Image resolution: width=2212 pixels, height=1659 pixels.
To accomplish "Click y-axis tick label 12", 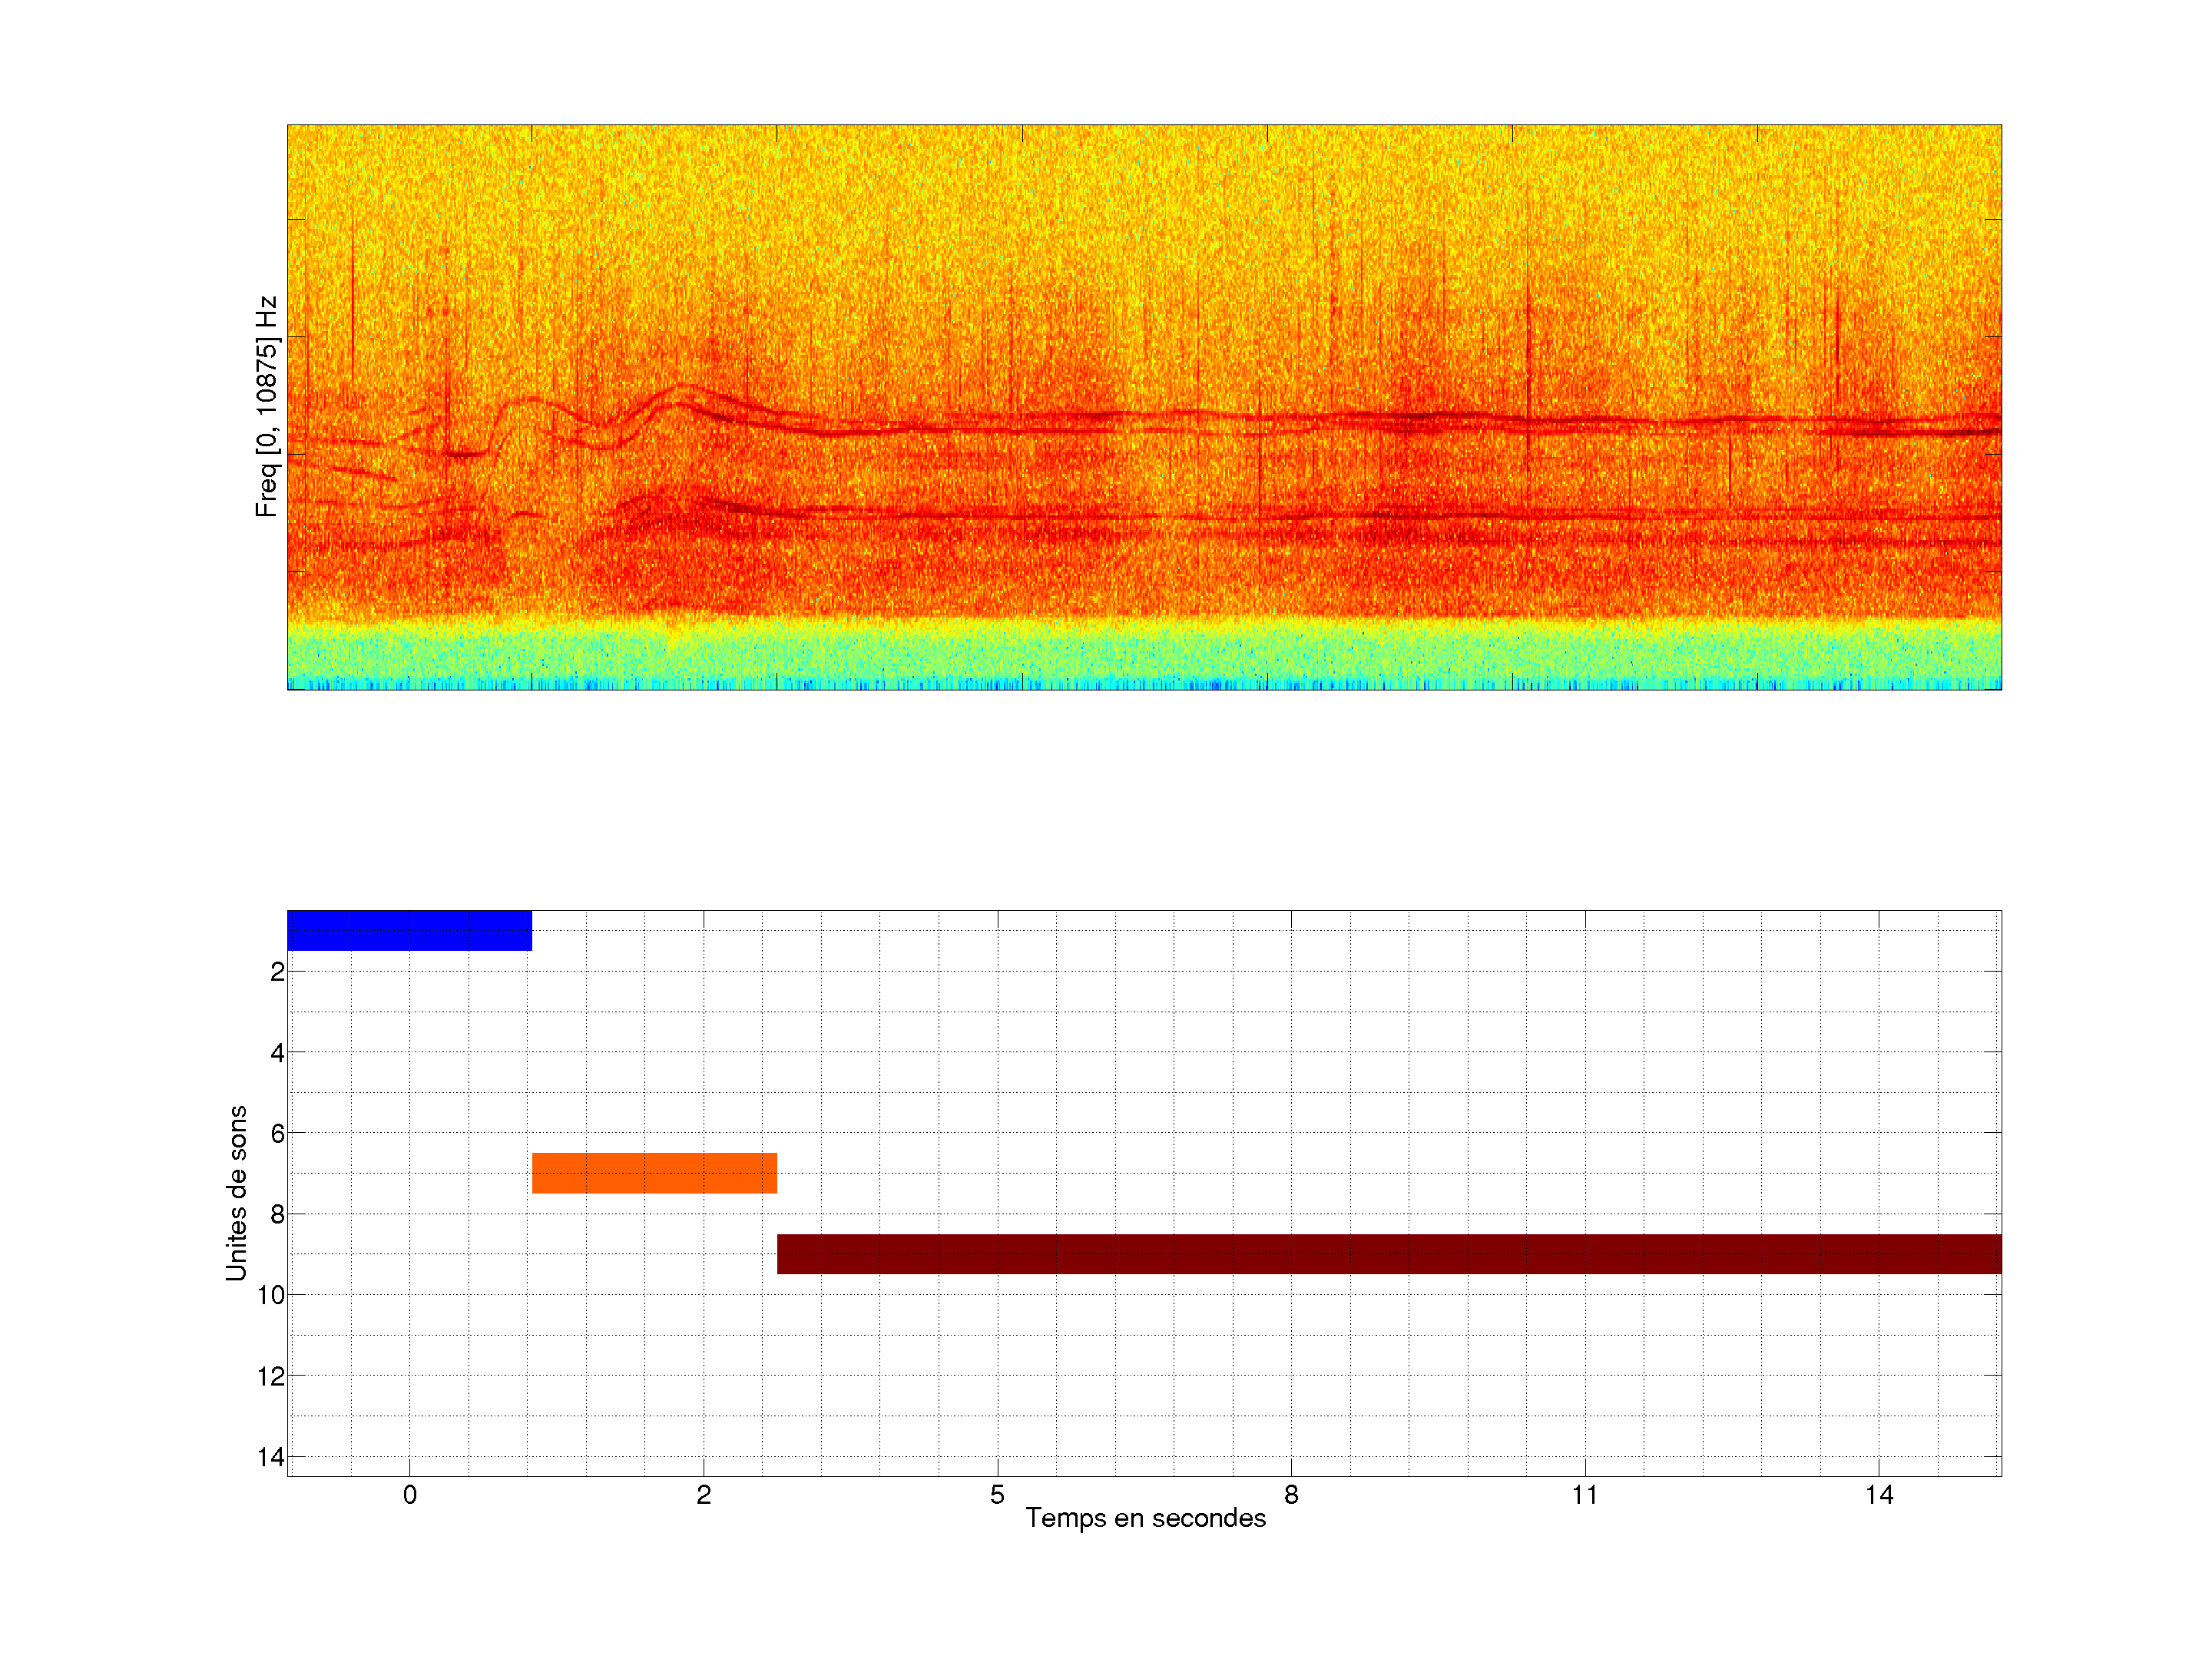I will tap(271, 1377).
